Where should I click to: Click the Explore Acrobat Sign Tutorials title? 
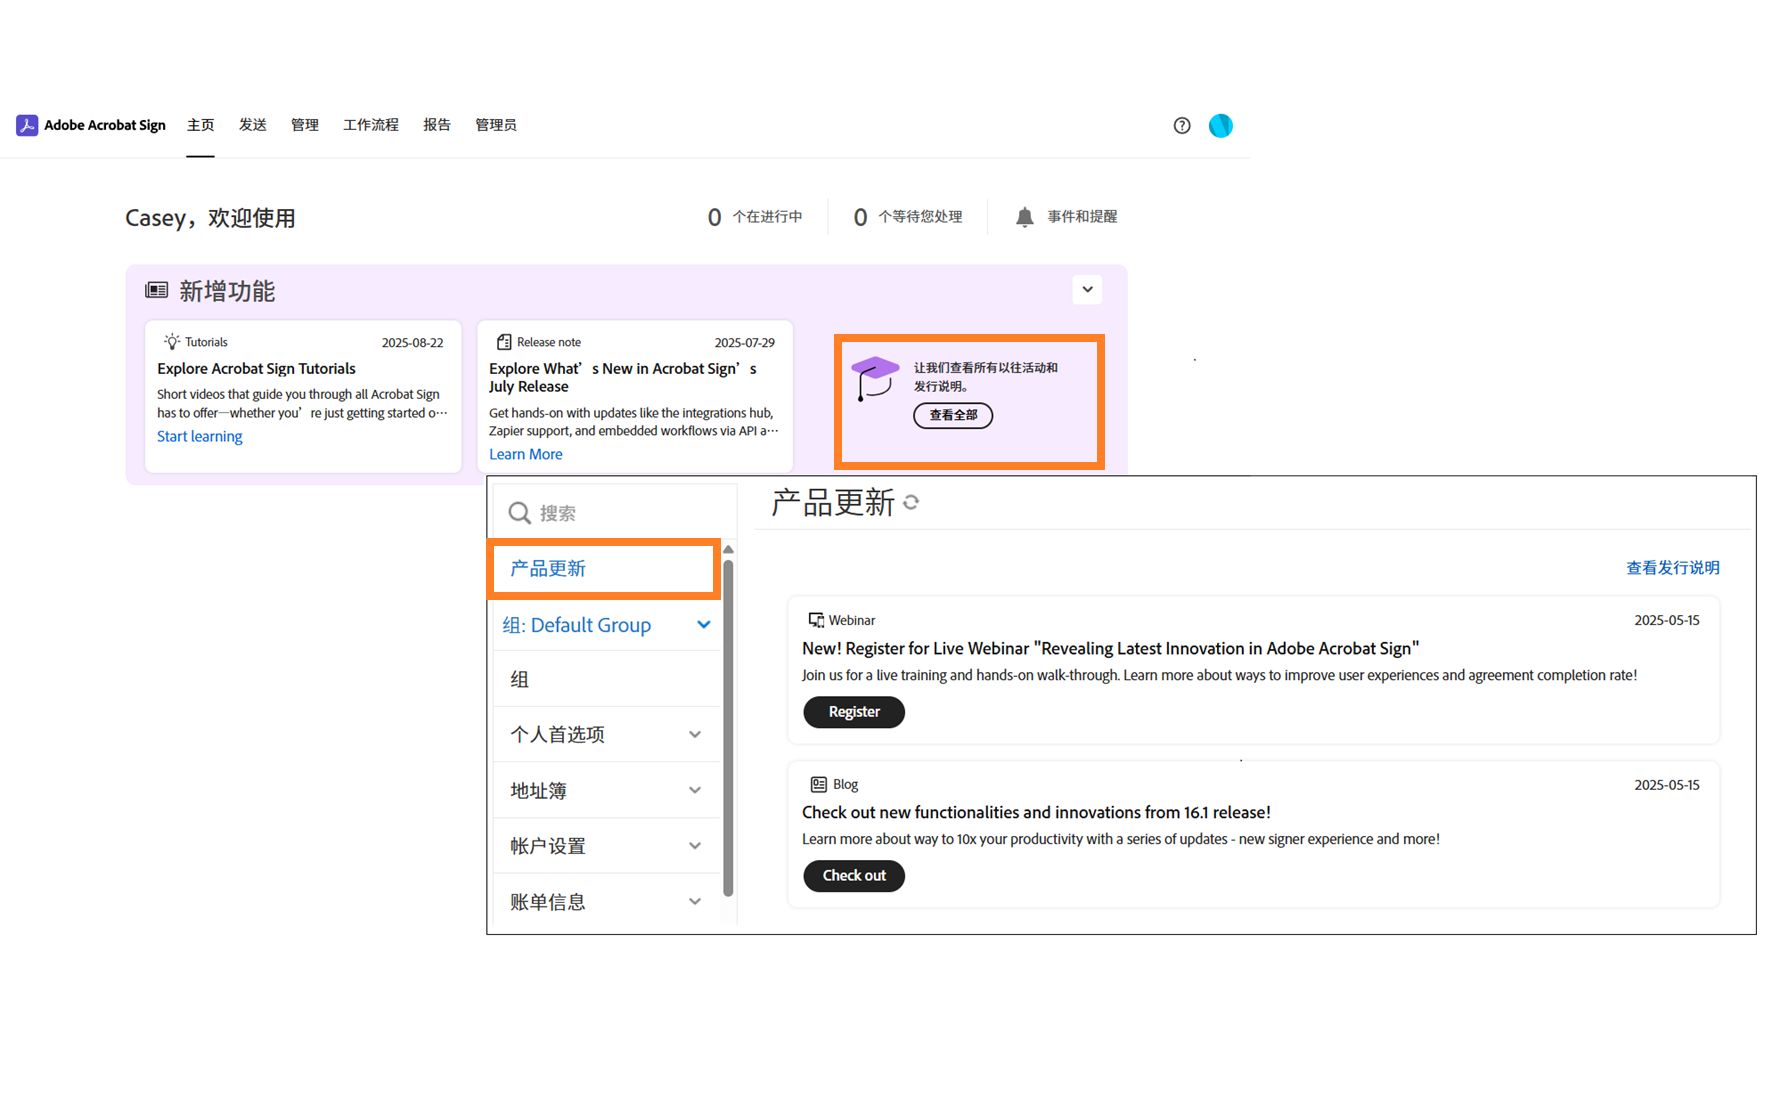click(x=256, y=369)
